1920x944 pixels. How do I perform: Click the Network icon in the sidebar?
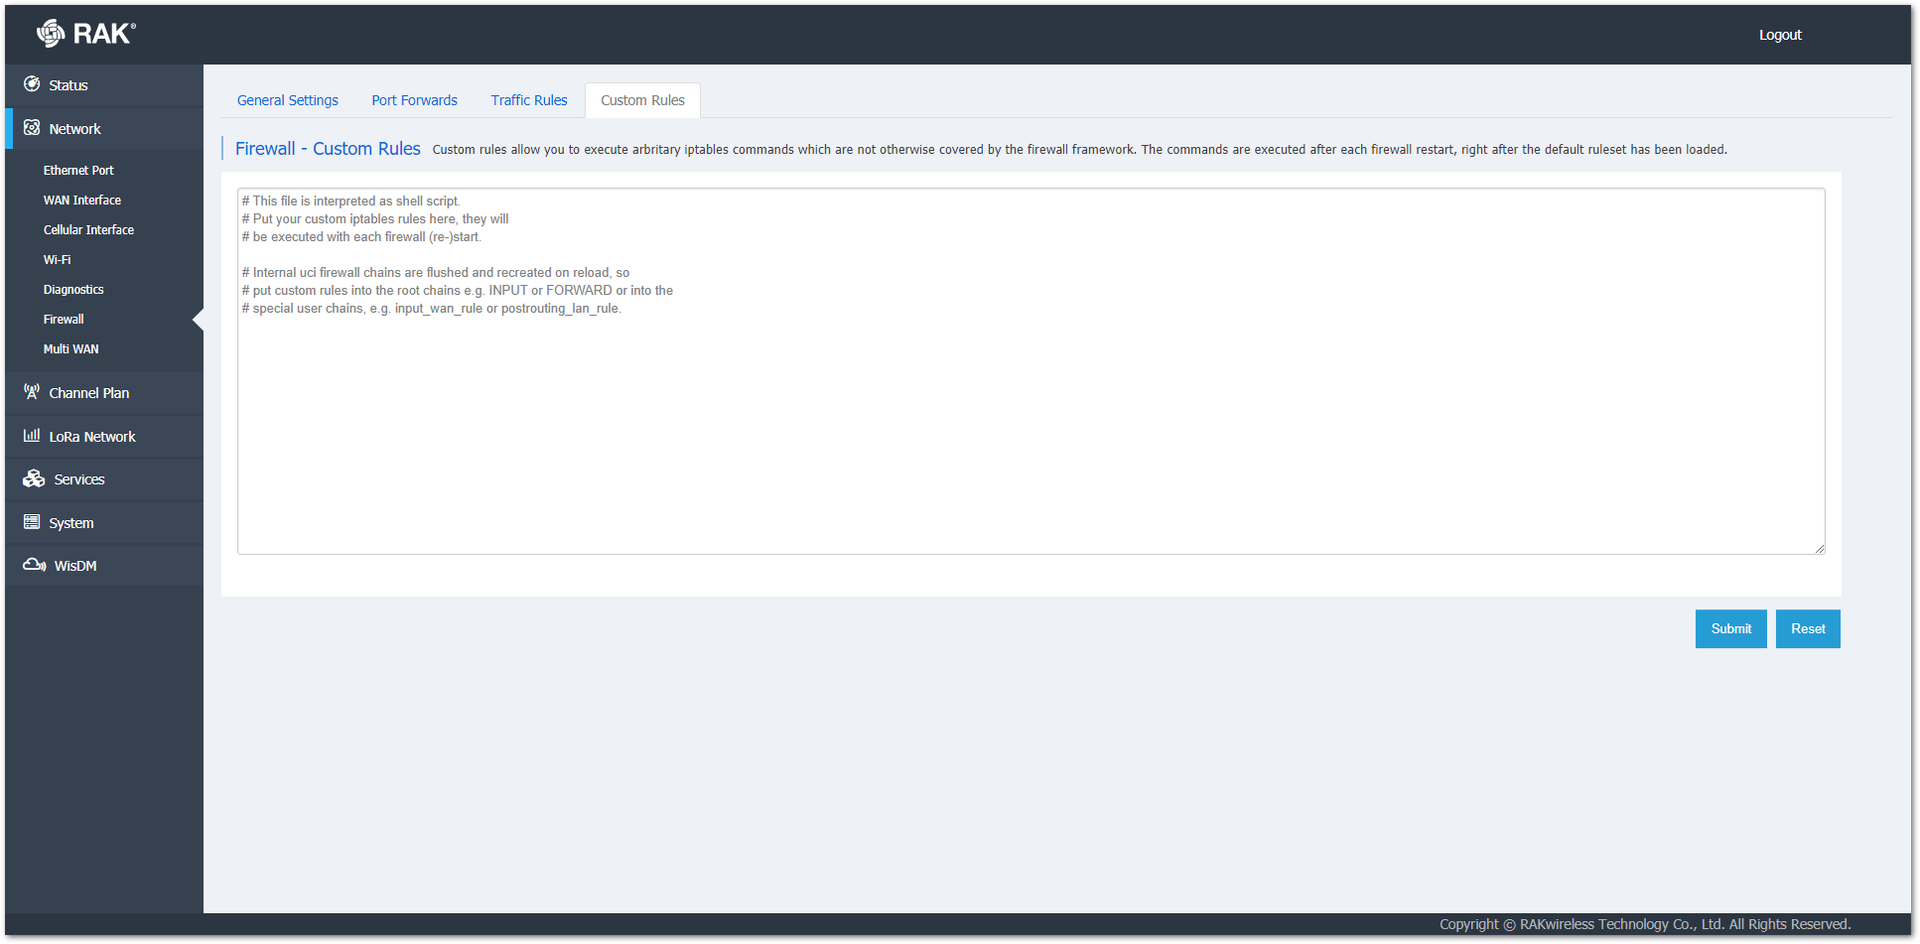(32, 128)
